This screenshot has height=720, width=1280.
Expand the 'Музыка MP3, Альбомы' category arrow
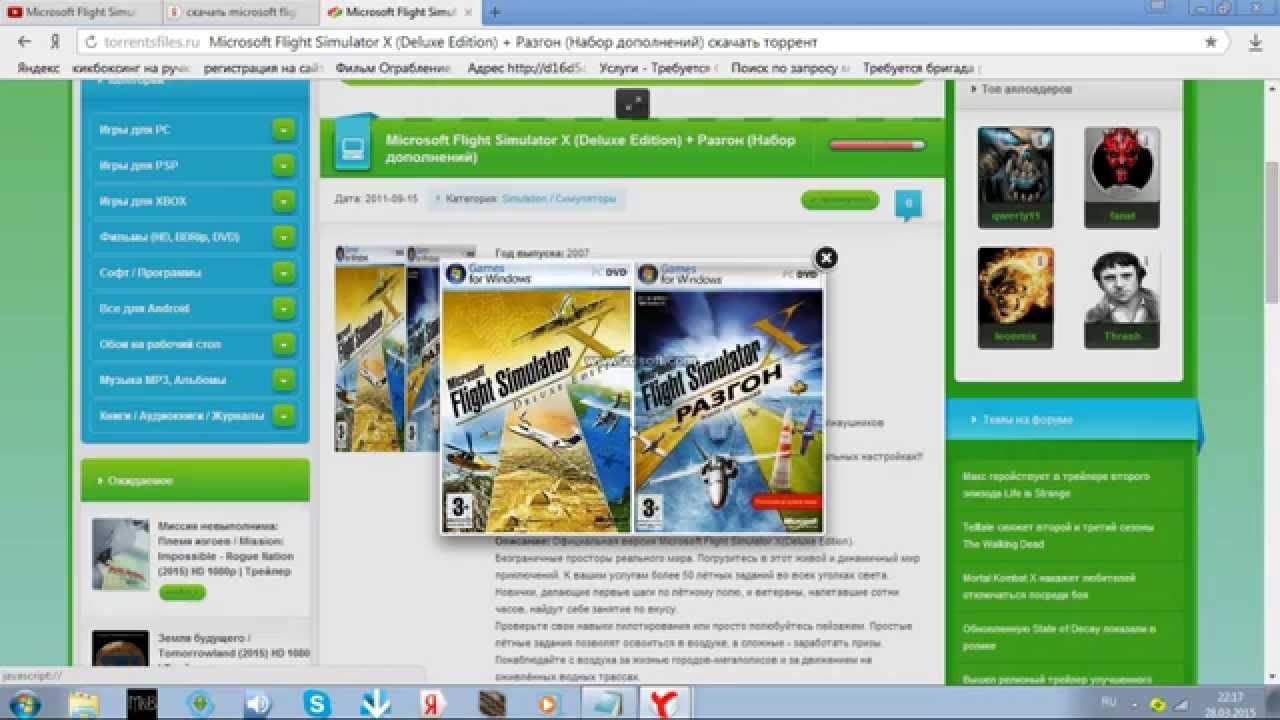point(284,380)
